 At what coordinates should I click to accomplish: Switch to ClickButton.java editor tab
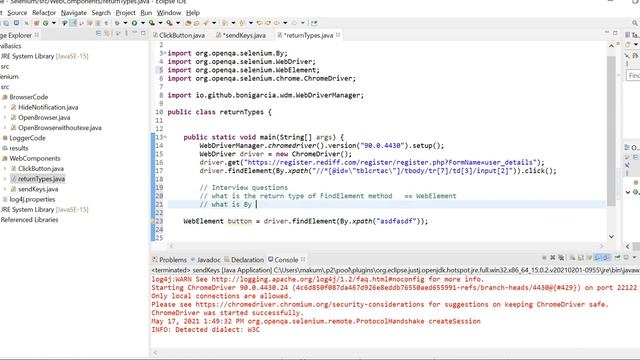click(x=179, y=36)
